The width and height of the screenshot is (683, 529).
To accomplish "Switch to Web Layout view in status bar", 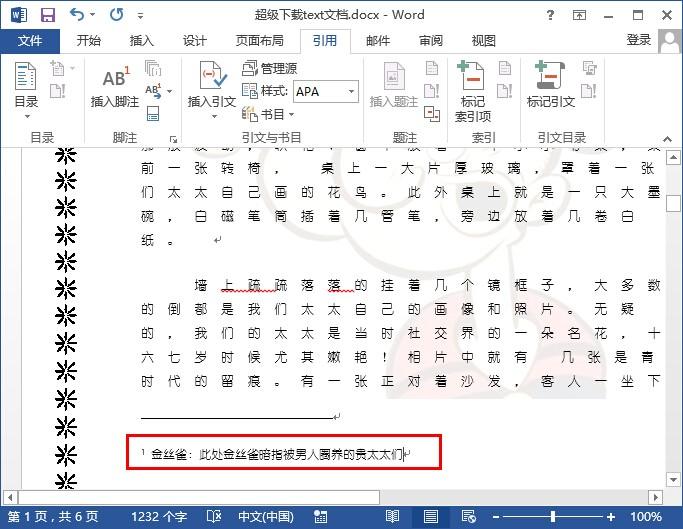I will (467, 516).
